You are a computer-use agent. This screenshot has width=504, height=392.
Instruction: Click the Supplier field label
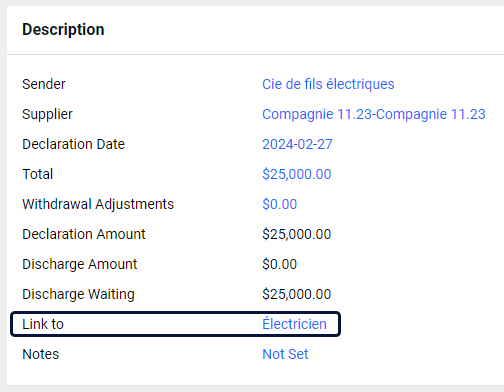pyautogui.click(x=47, y=114)
